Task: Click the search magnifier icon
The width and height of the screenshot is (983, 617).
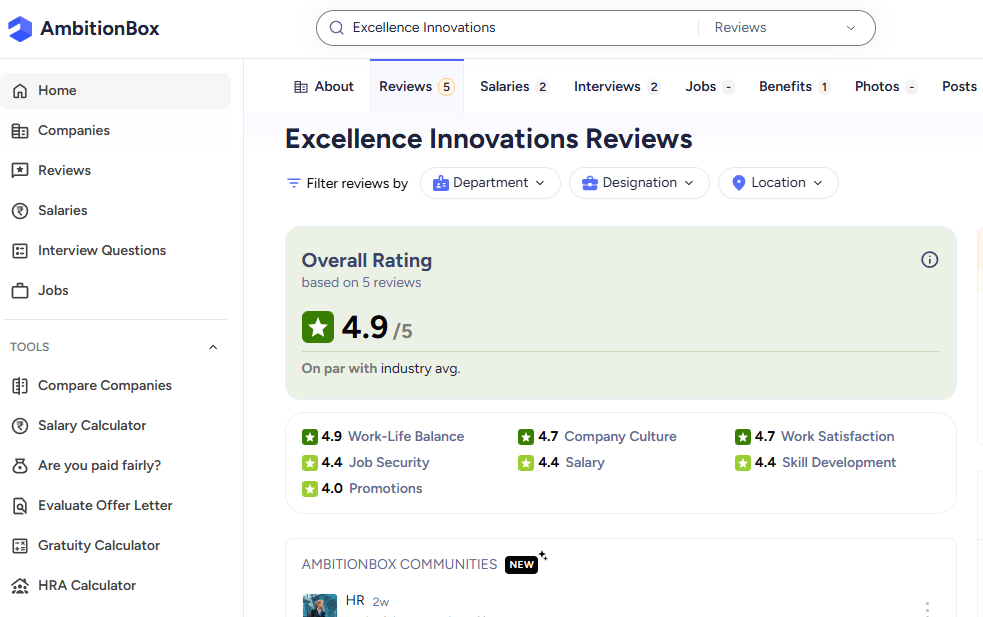Action: coord(337,28)
